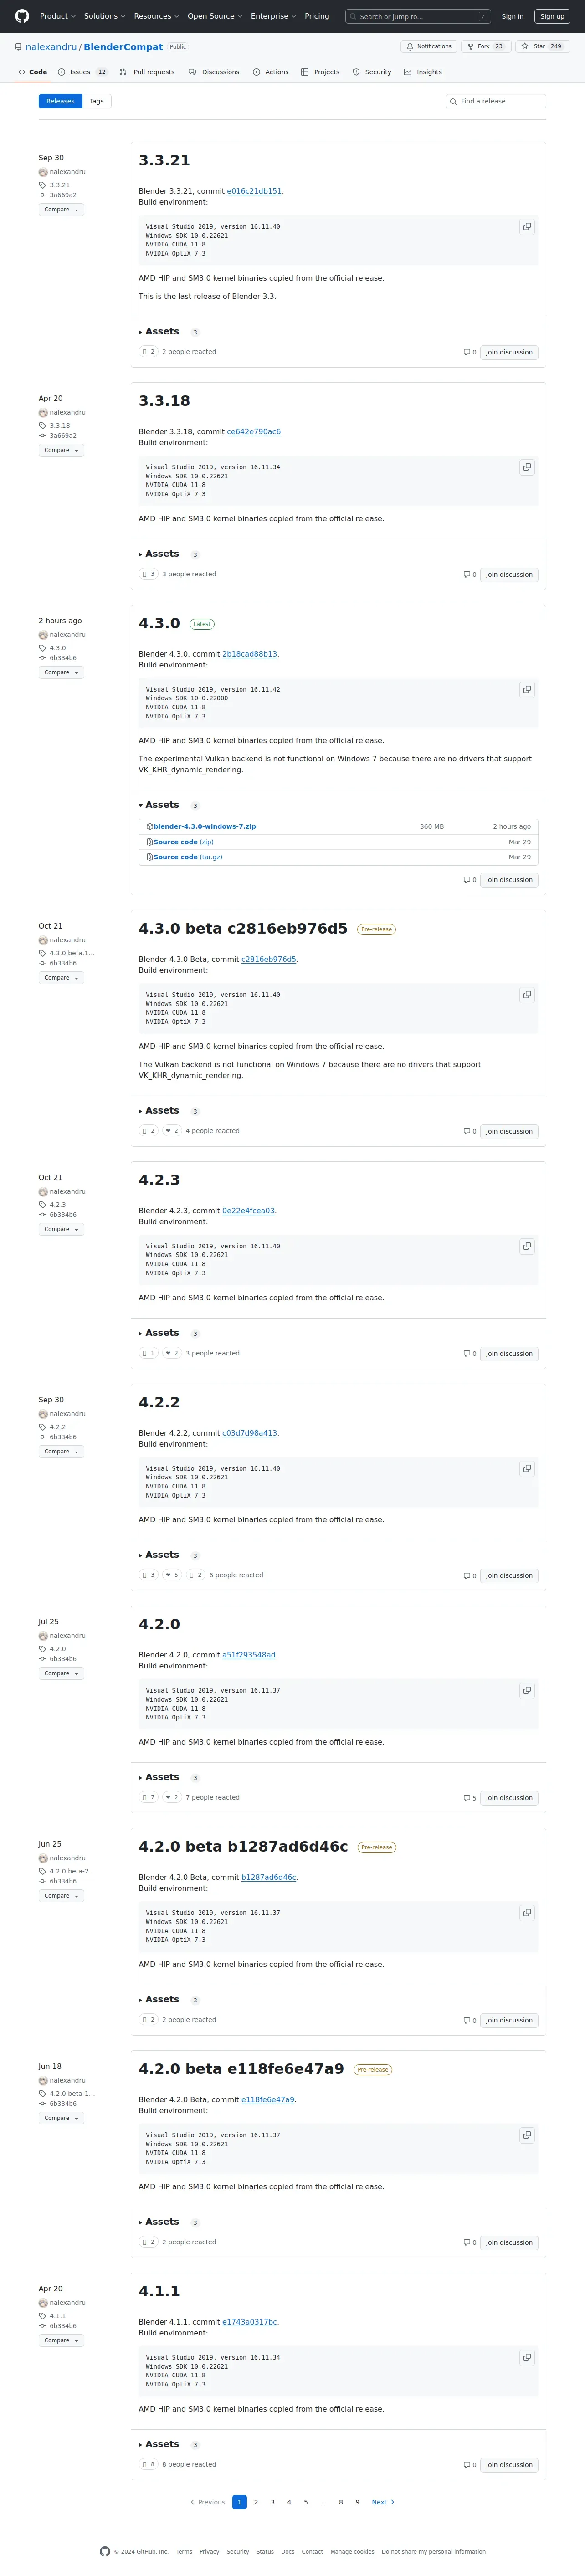Screen dimensions: 585x2576
Task: Copy the 3.3.21 build environment code
Action: (526, 227)
